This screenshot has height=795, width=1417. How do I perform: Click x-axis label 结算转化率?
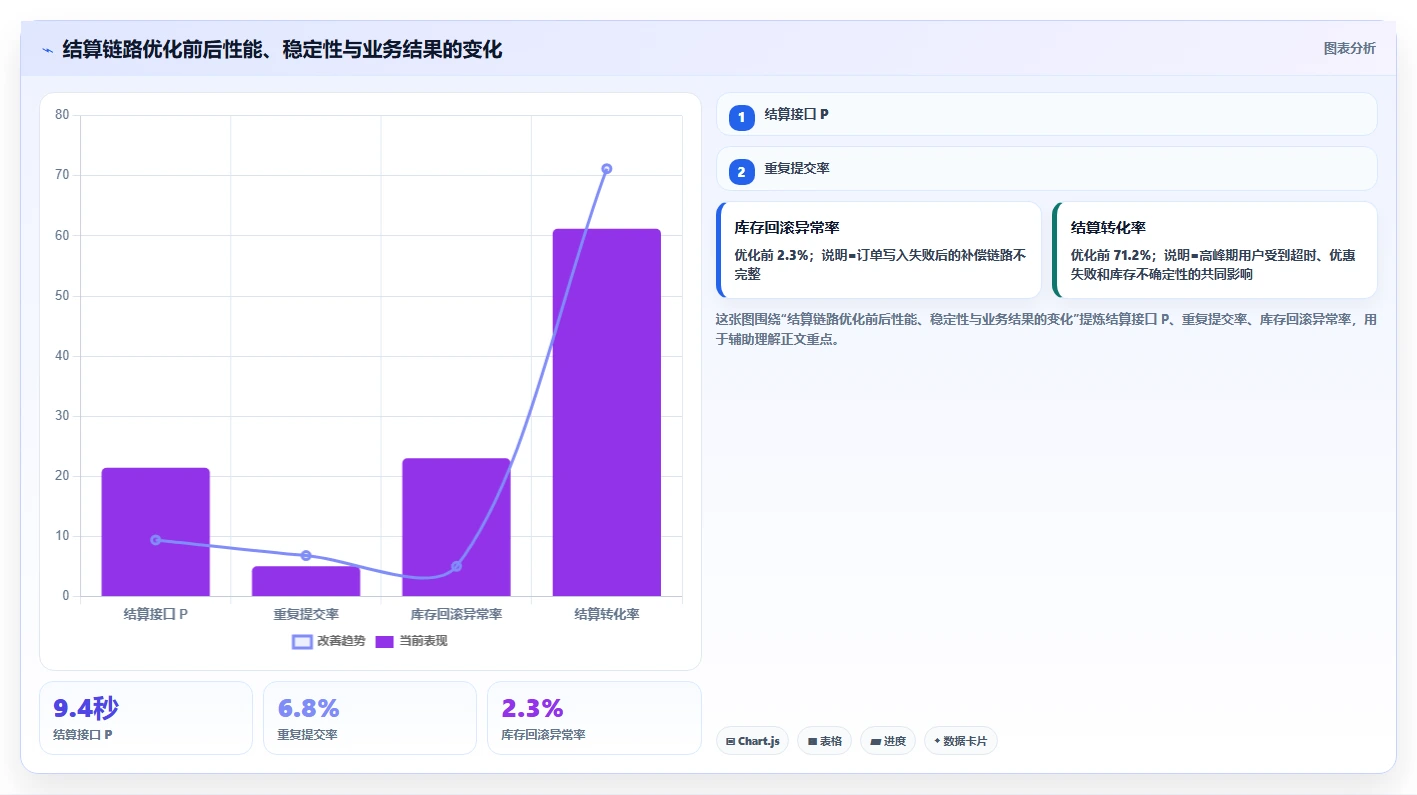(x=607, y=614)
